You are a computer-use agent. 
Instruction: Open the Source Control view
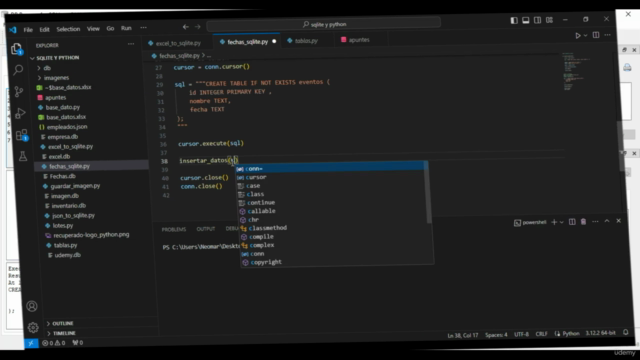pyautogui.click(x=19, y=91)
